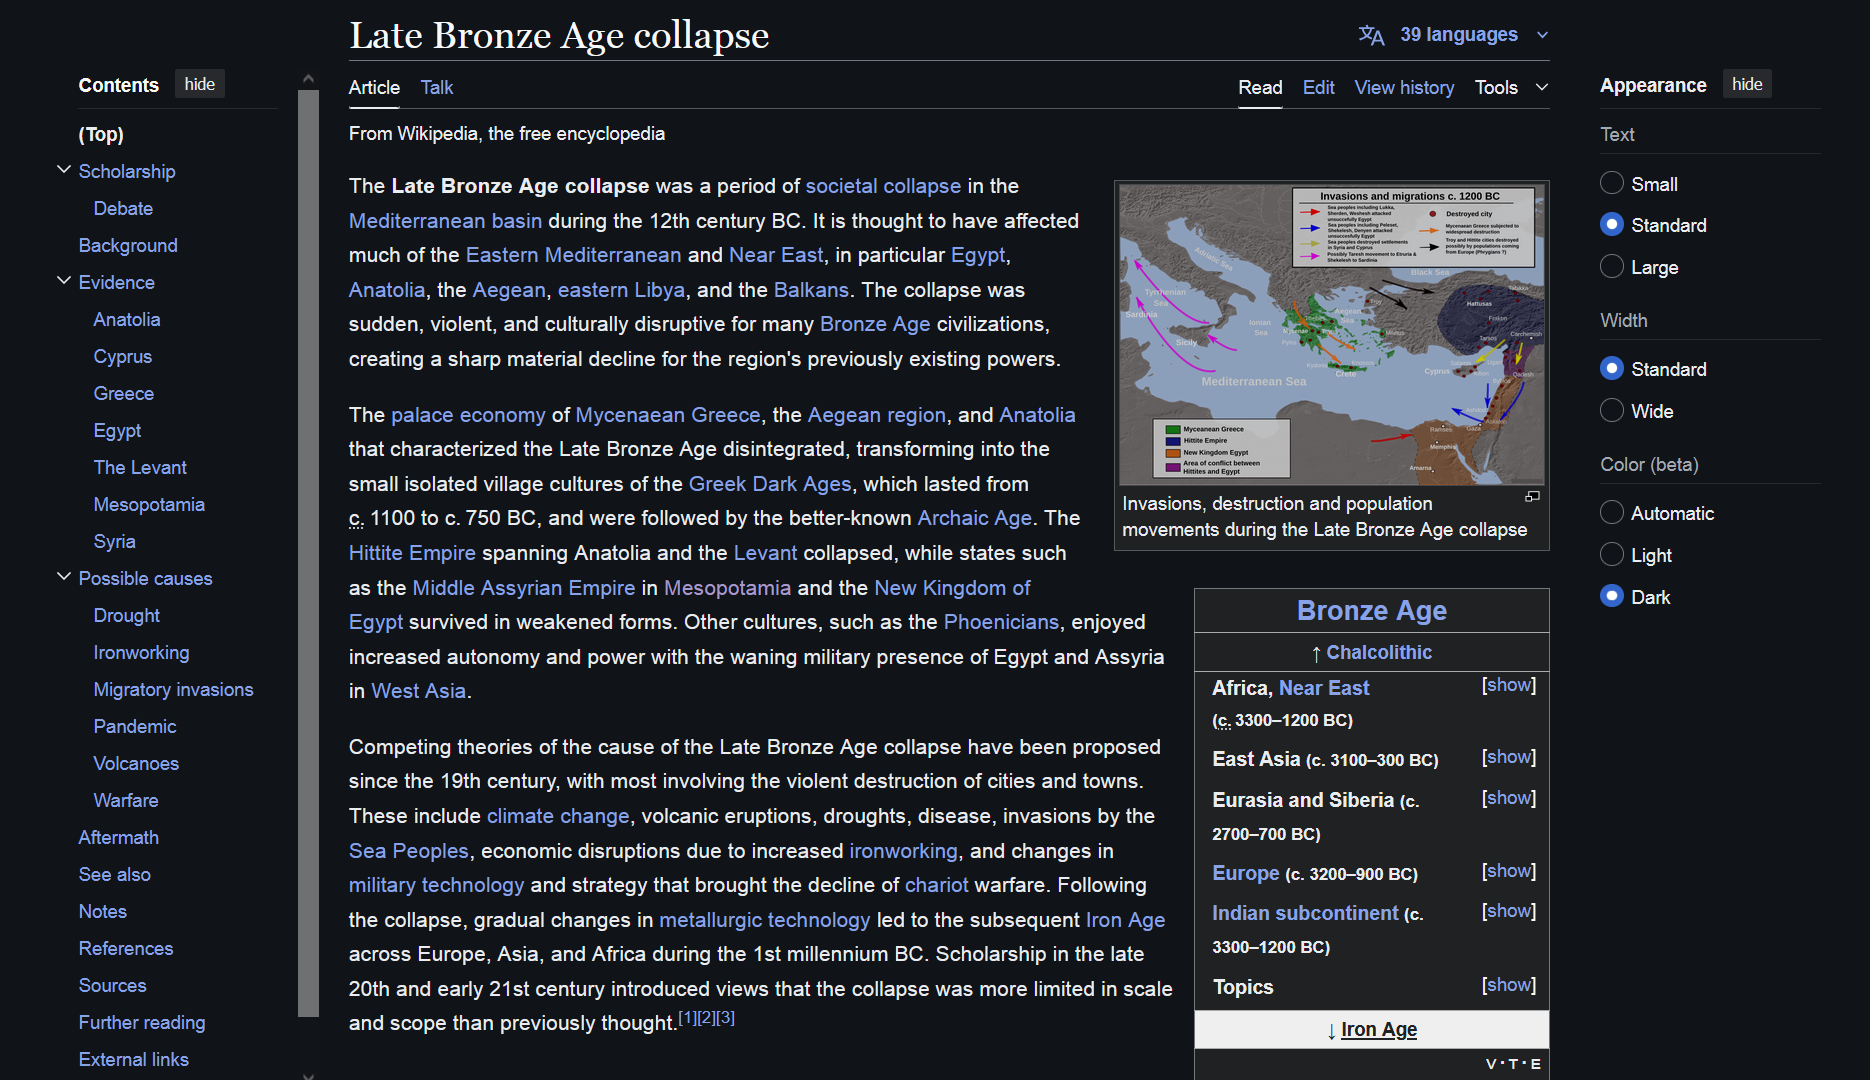Viewport: 1870px width, 1080px height.
Task: Show East Asia section in Bronze Age box
Action: coord(1509,757)
